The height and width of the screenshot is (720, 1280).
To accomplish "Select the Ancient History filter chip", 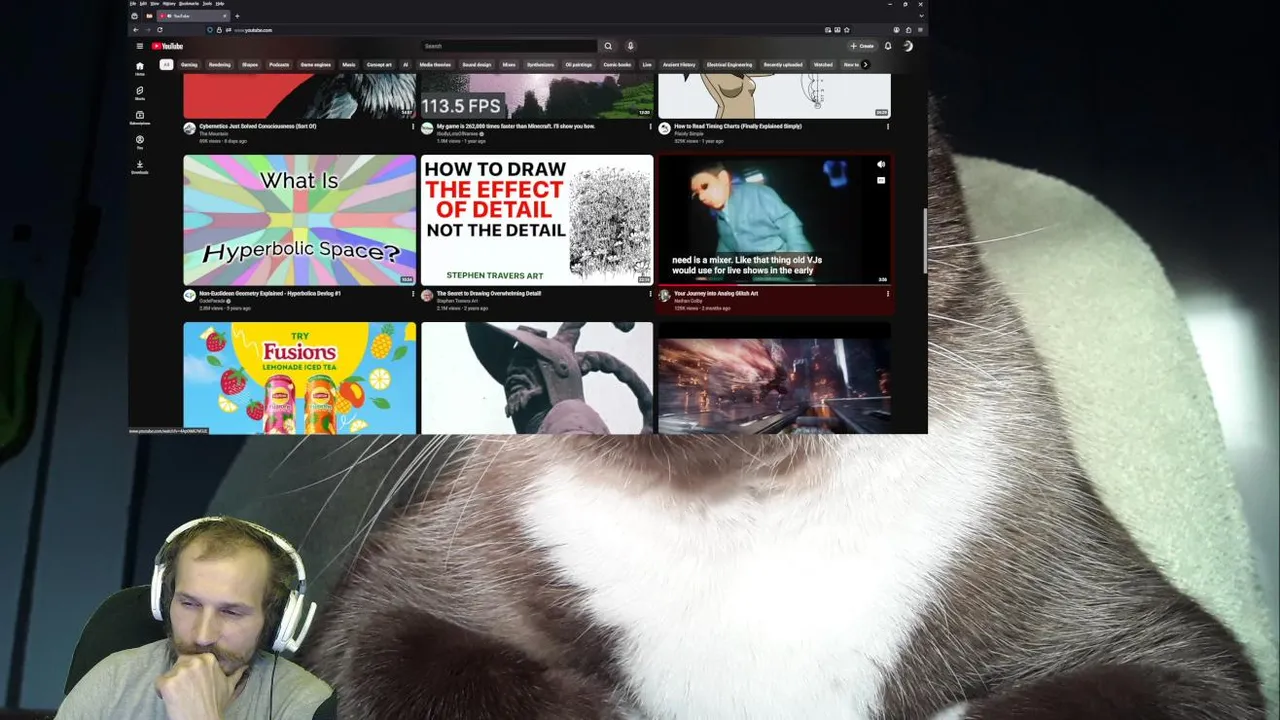I will coord(679,65).
